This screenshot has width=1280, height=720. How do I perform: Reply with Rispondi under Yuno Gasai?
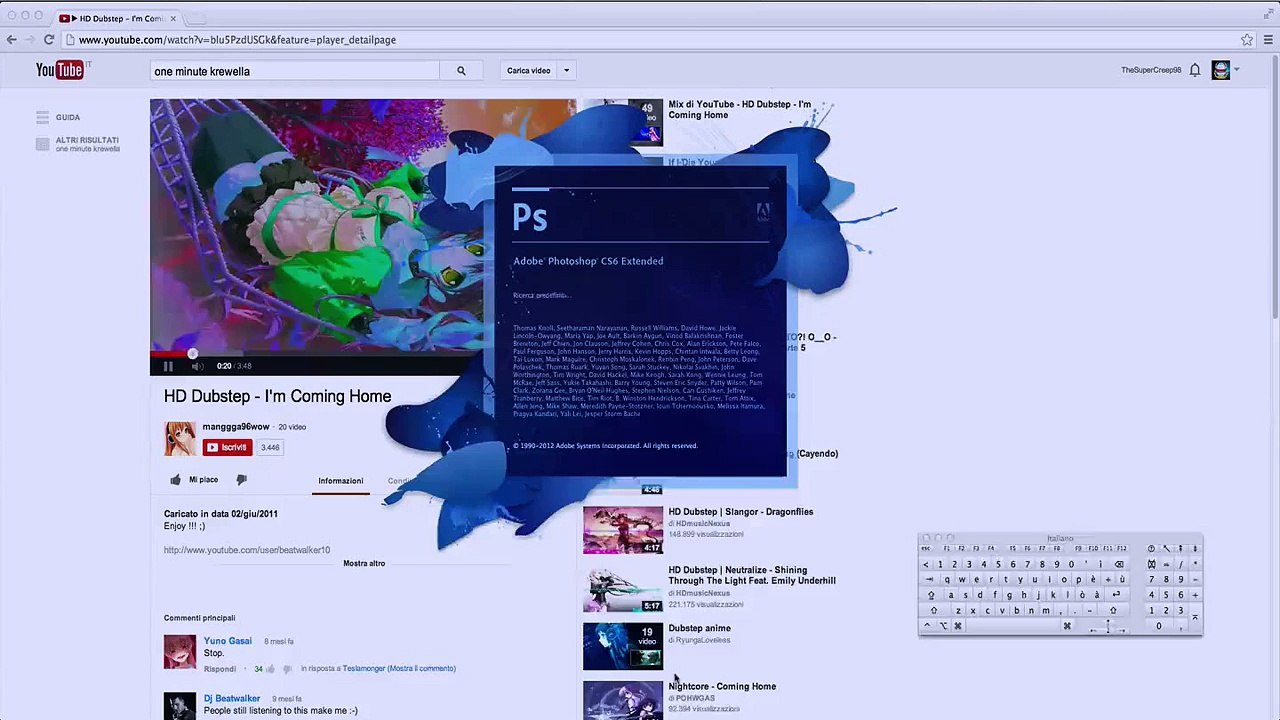(220, 669)
